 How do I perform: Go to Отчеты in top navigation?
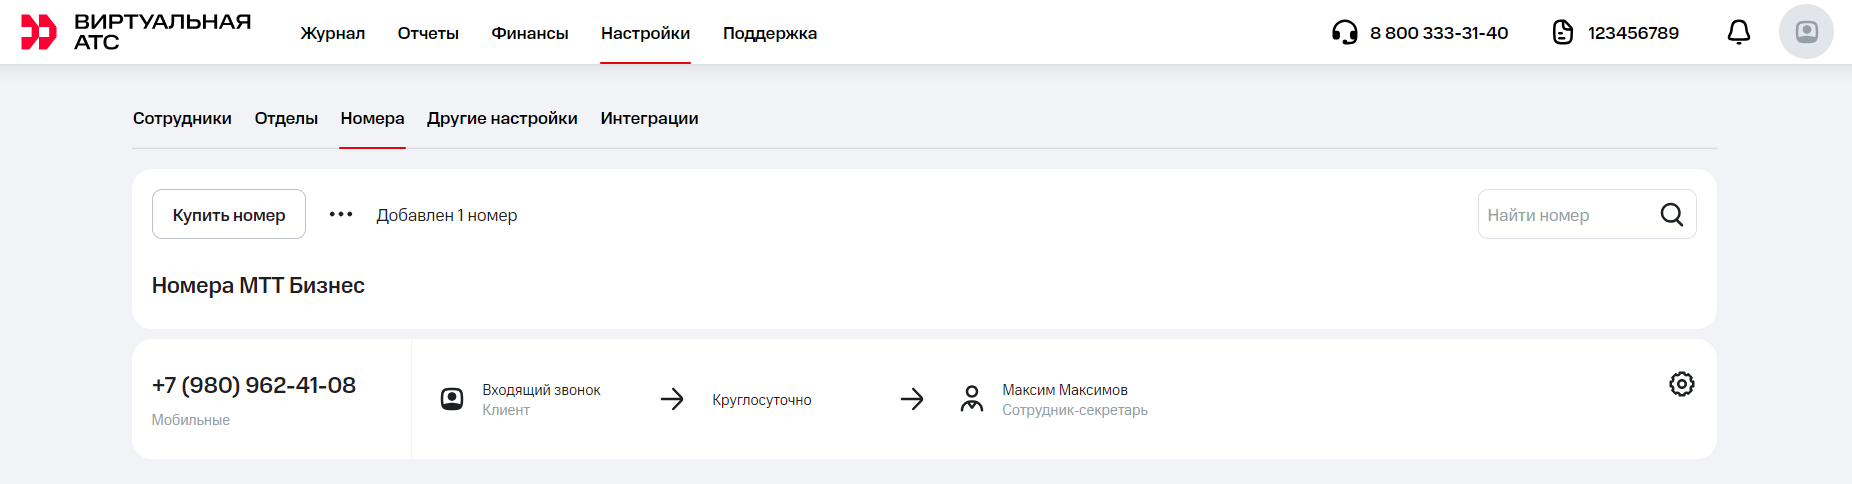(x=428, y=33)
